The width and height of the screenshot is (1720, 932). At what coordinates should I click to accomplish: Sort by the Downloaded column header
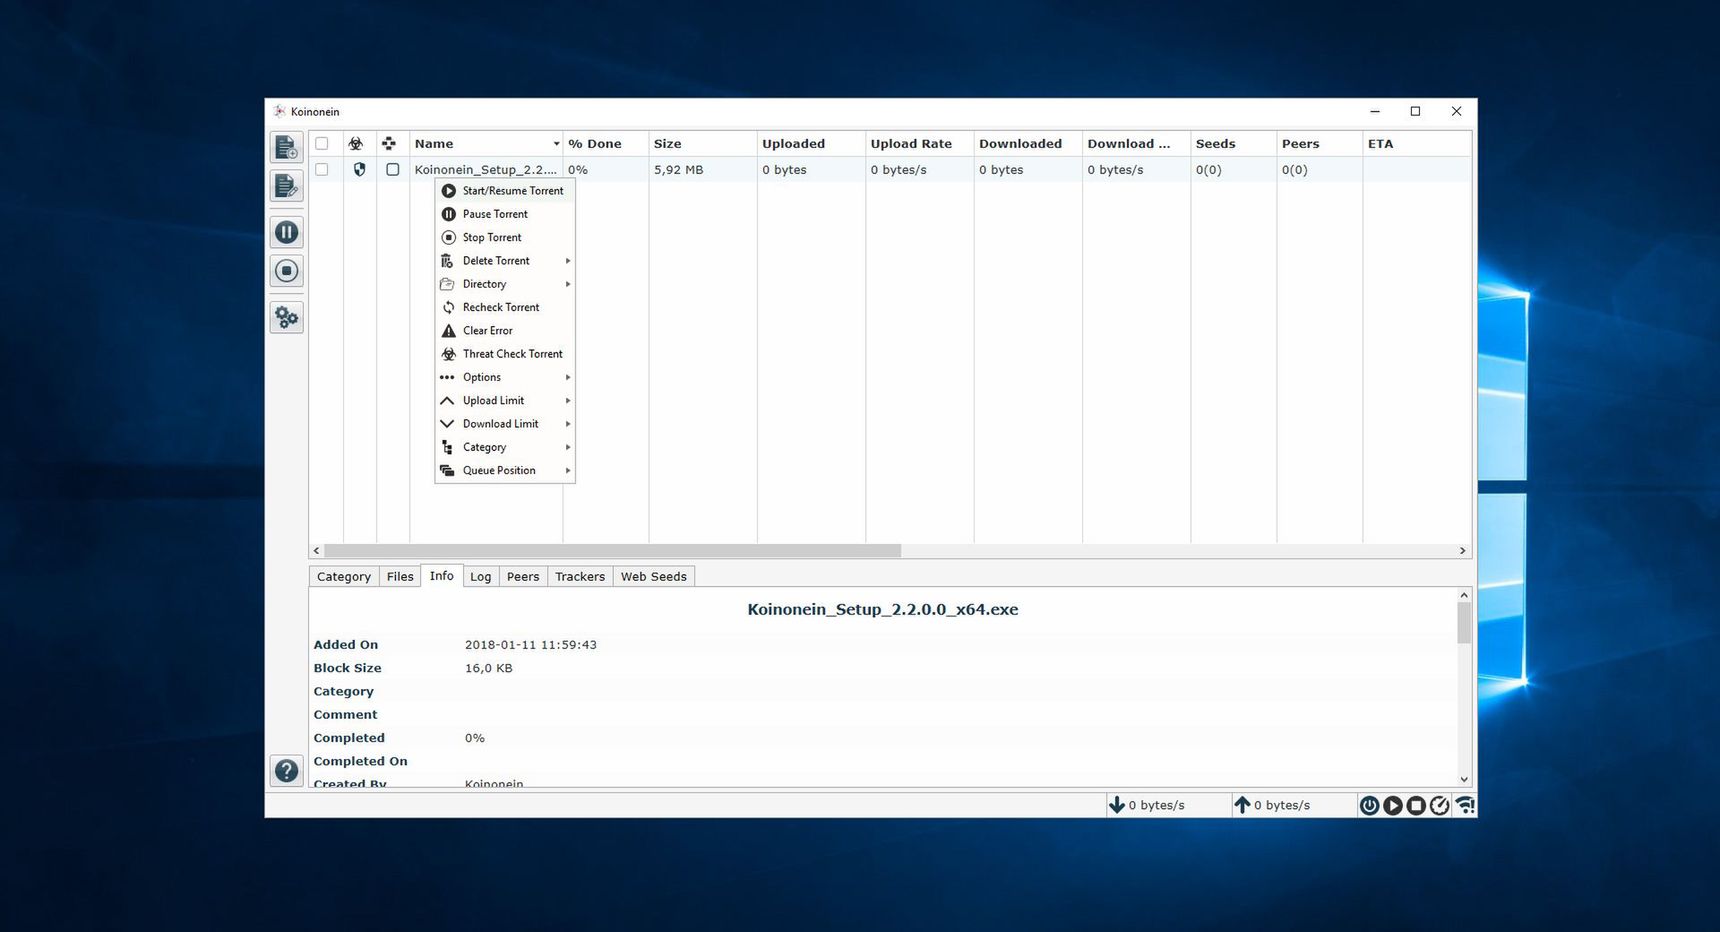coord(1028,144)
